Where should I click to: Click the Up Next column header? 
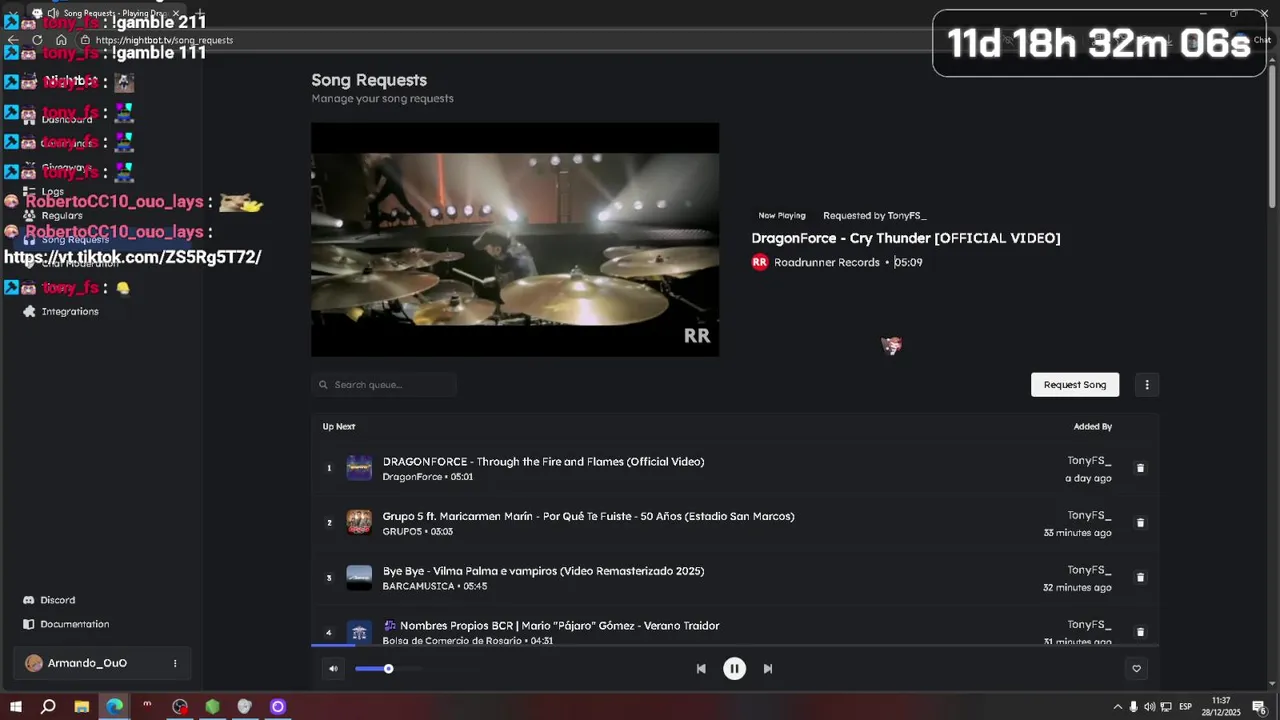click(339, 426)
